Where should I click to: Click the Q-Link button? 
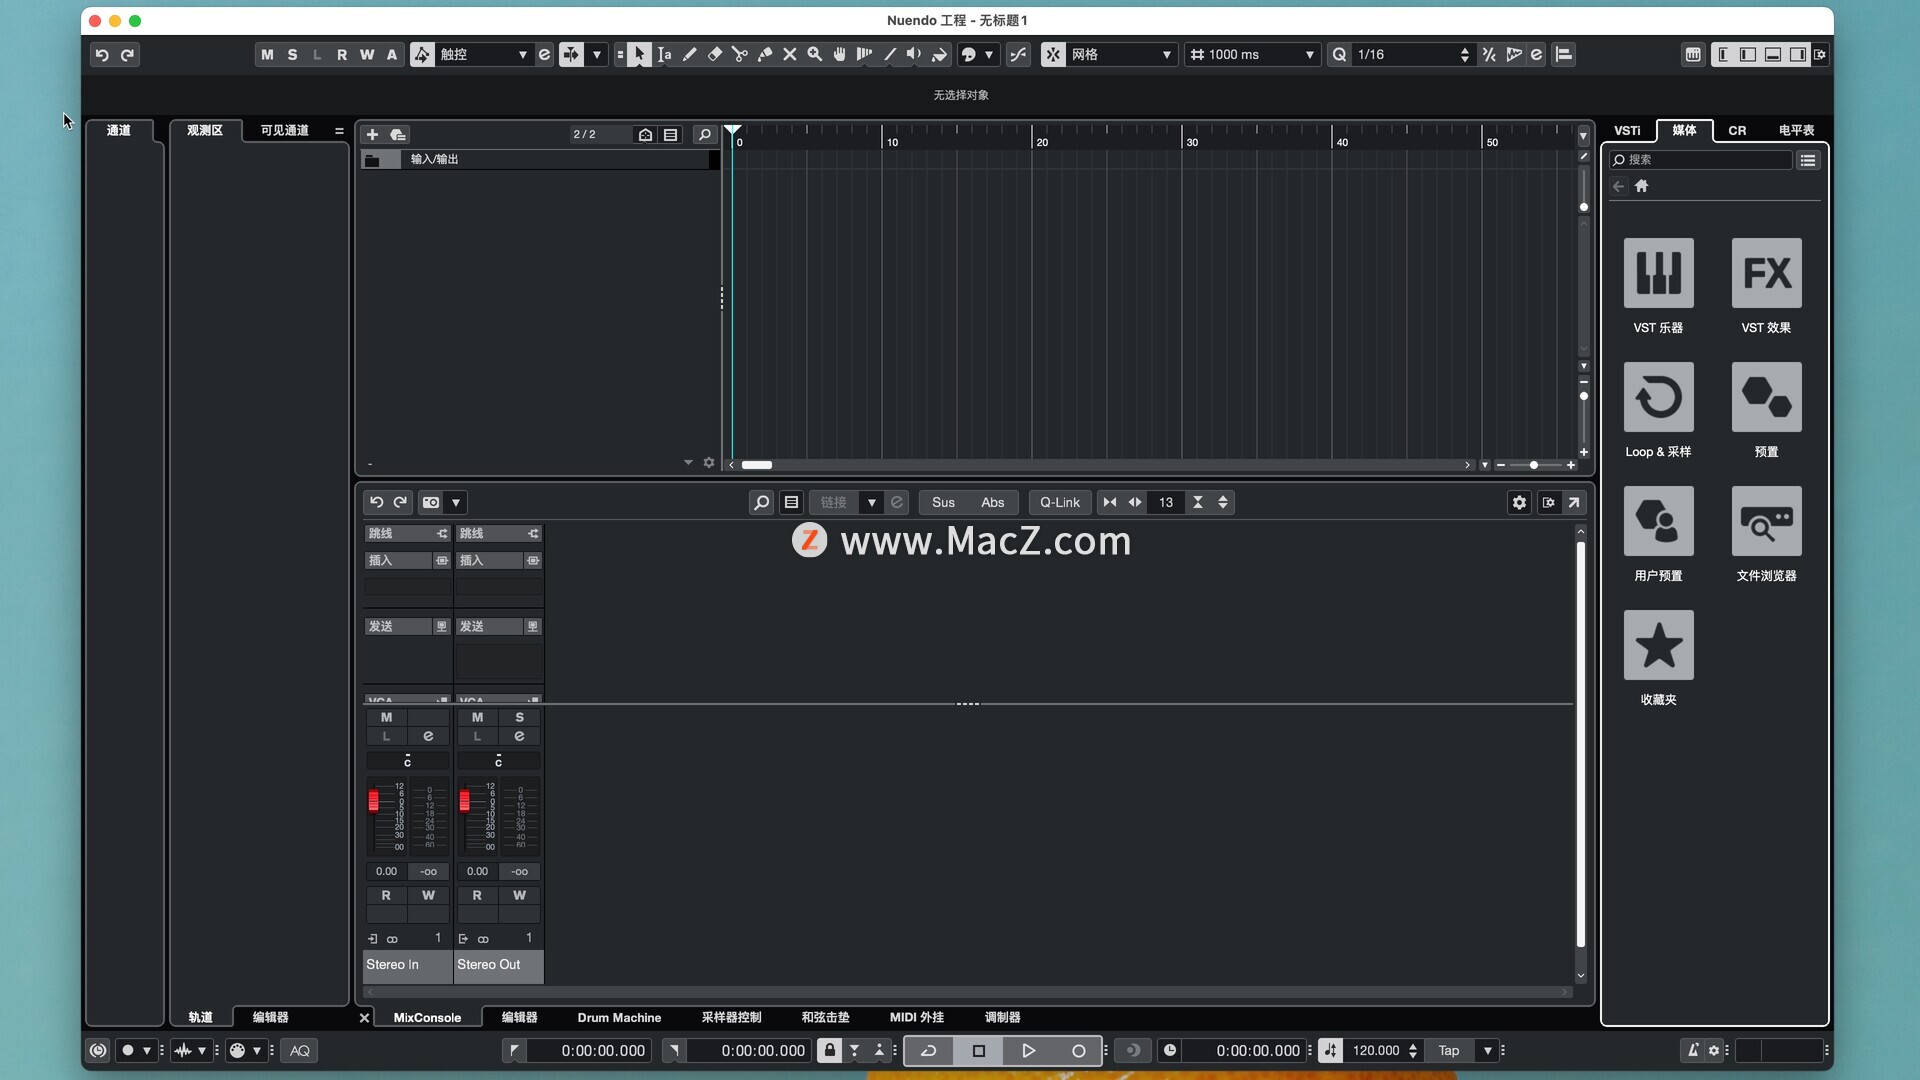tap(1059, 503)
